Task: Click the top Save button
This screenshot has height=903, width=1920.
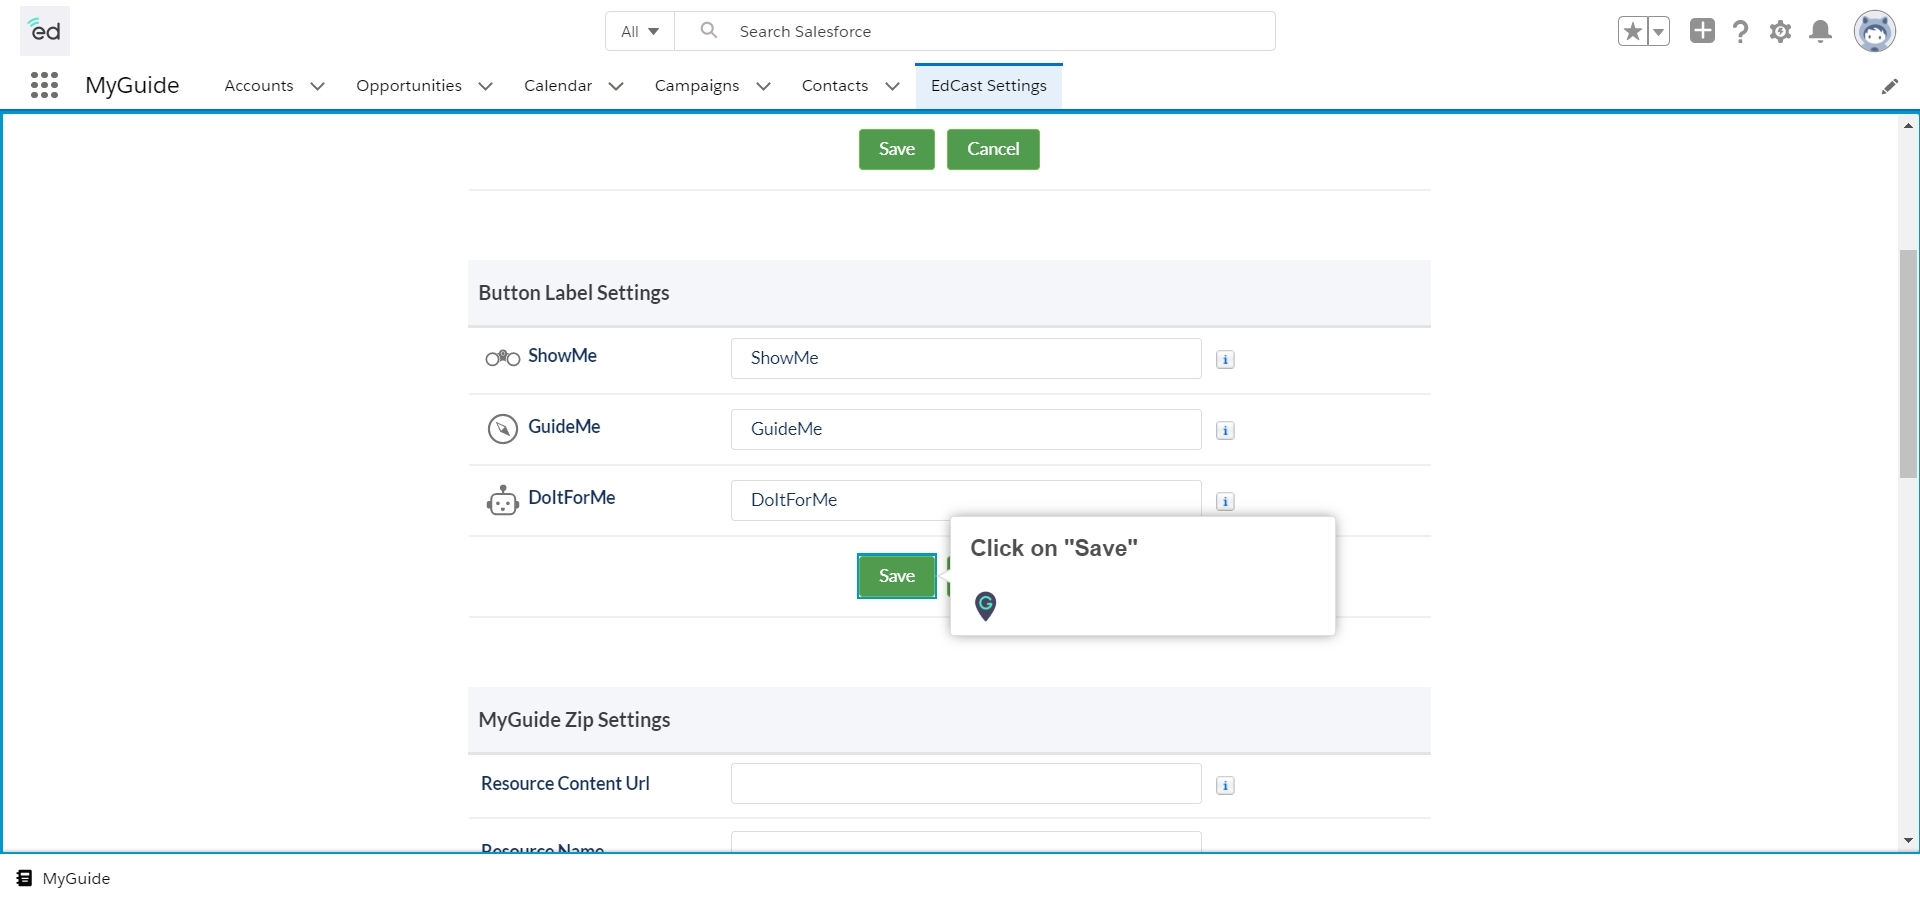Action: (x=897, y=149)
